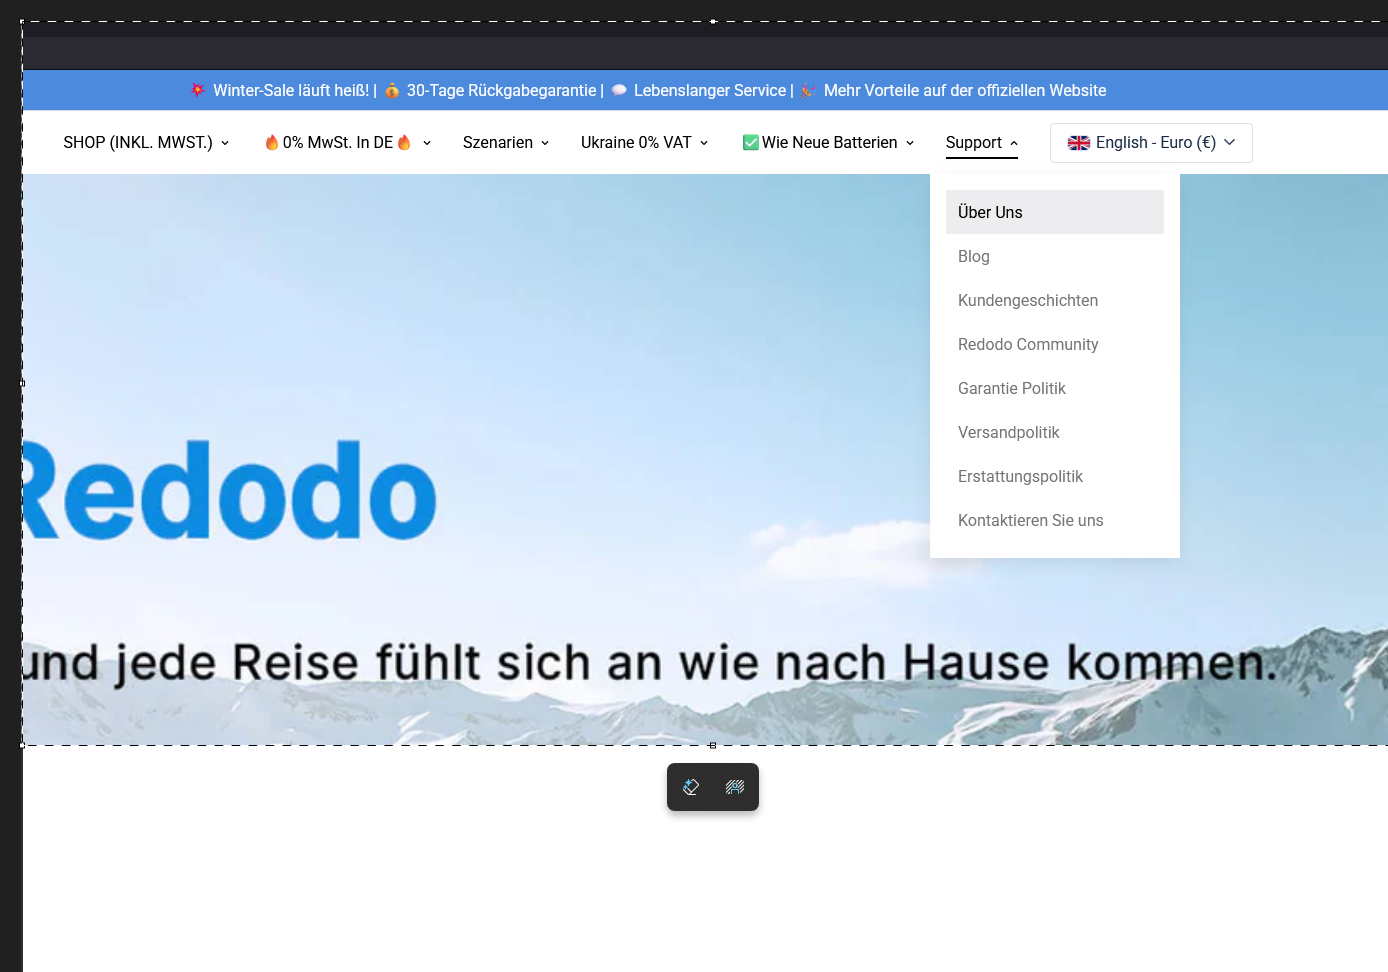Image resolution: width=1388 pixels, height=972 pixels.
Task: Click the remove background person icon
Action: (x=735, y=787)
